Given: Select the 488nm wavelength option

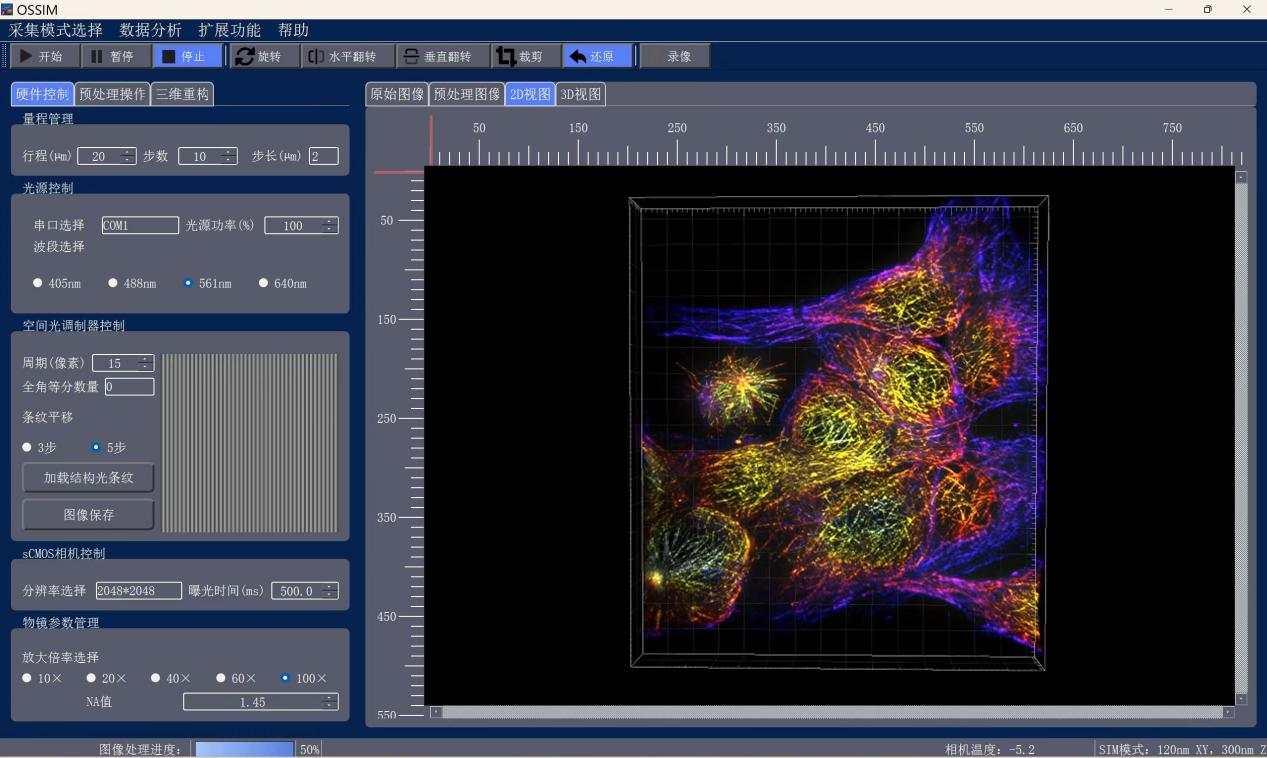Looking at the screenshot, I should (x=113, y=283).
